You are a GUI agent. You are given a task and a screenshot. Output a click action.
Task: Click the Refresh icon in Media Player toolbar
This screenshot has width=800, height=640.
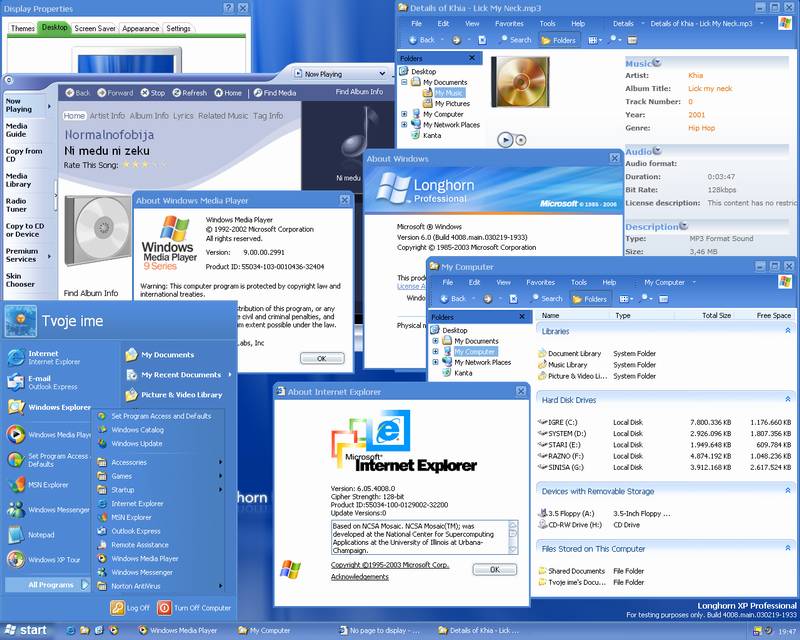pos(175,93)
